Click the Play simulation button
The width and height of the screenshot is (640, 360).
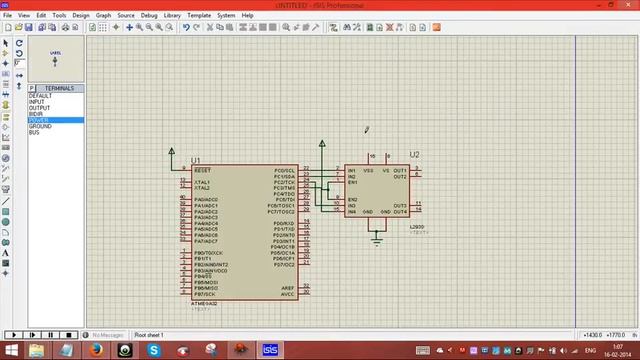tap(14, 335)
